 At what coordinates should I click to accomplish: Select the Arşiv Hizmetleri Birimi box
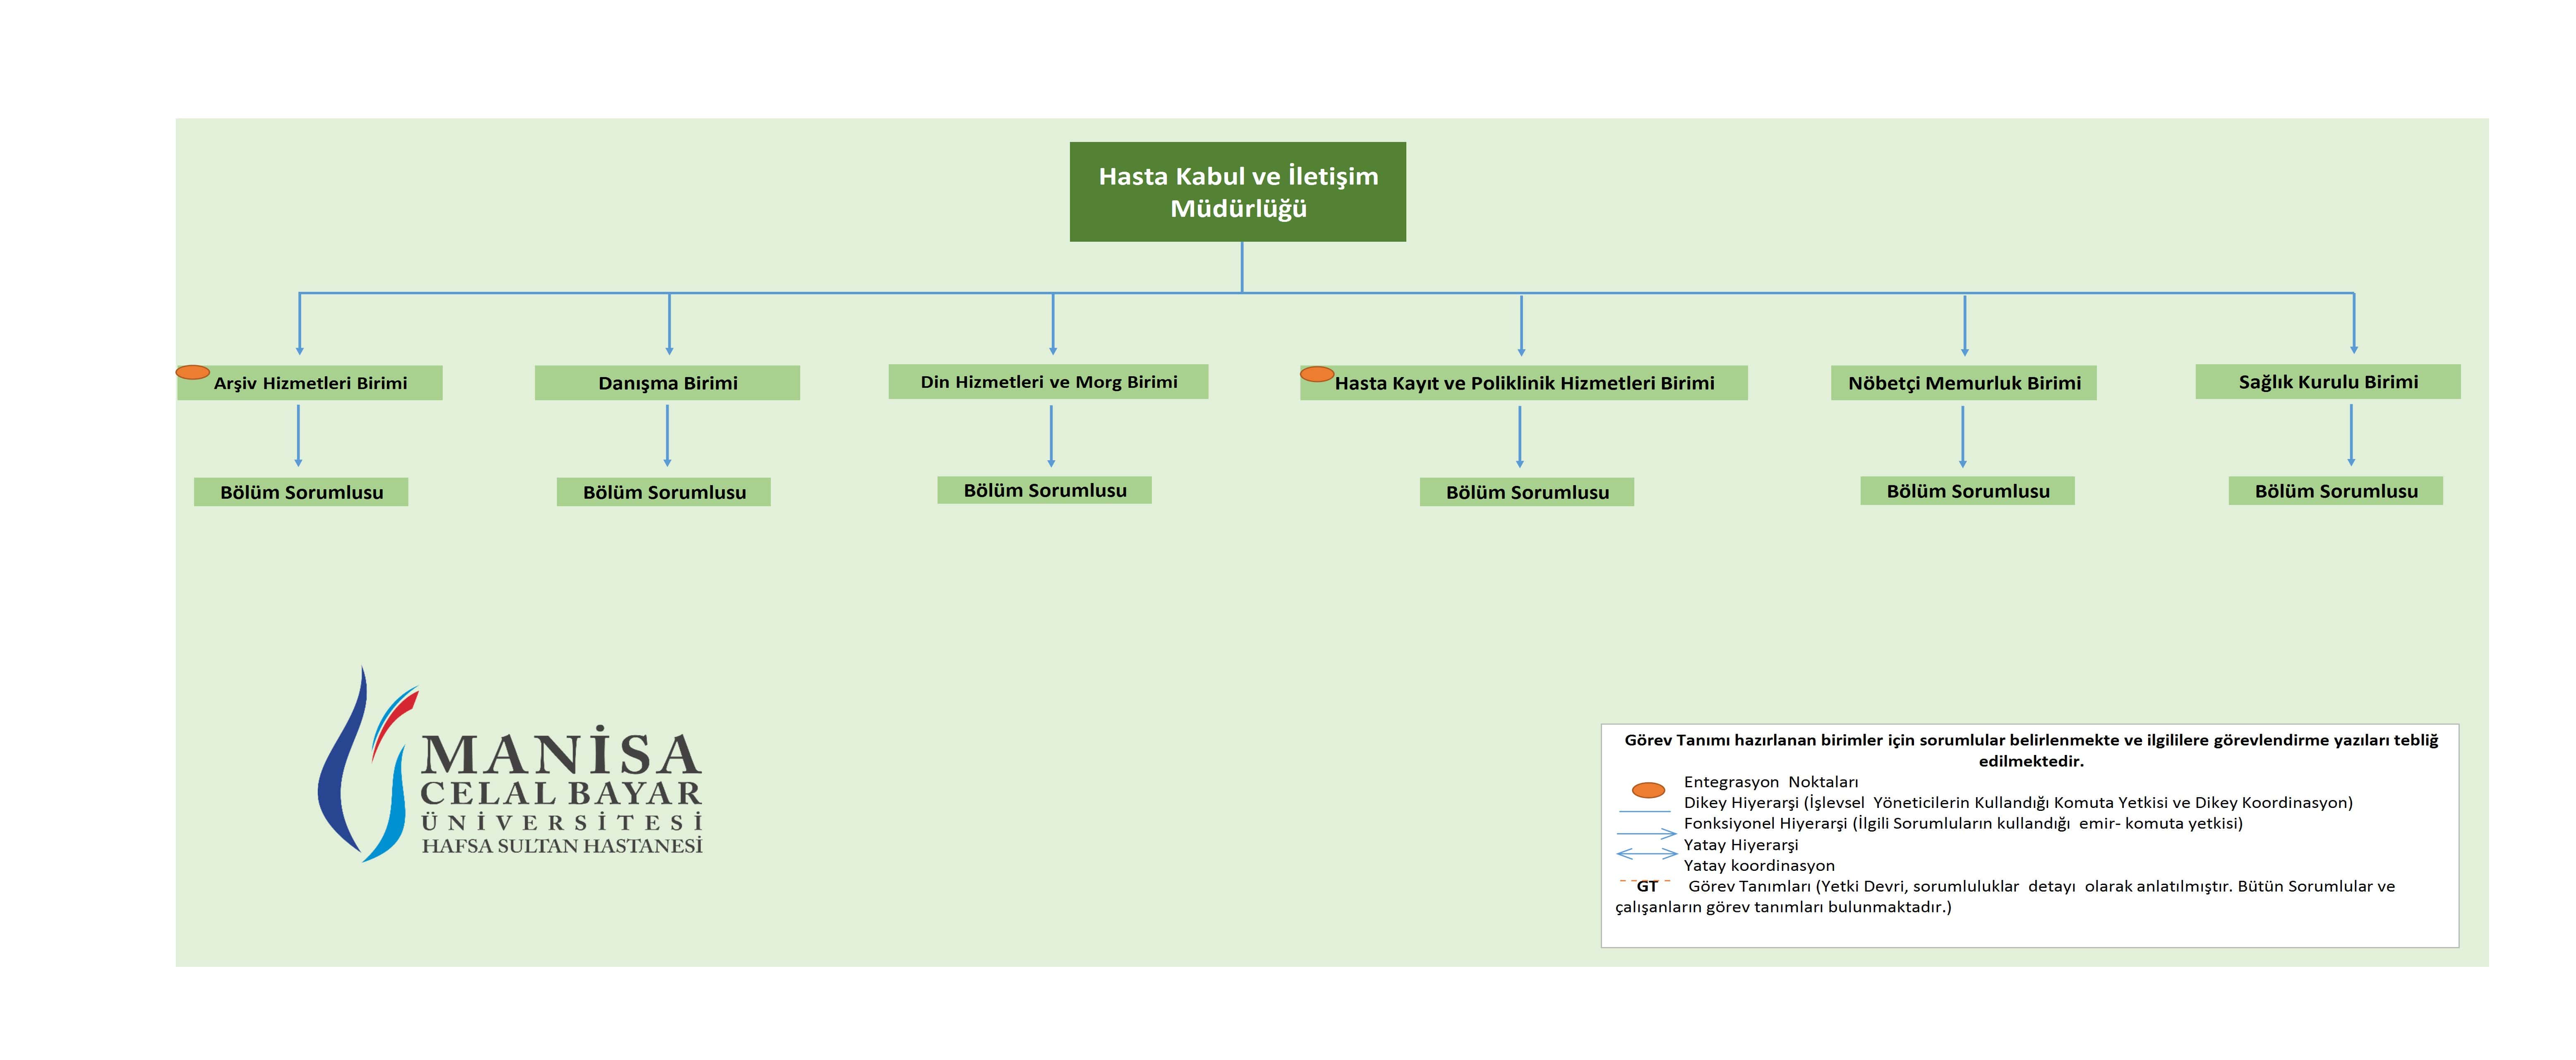click(310, 383)
